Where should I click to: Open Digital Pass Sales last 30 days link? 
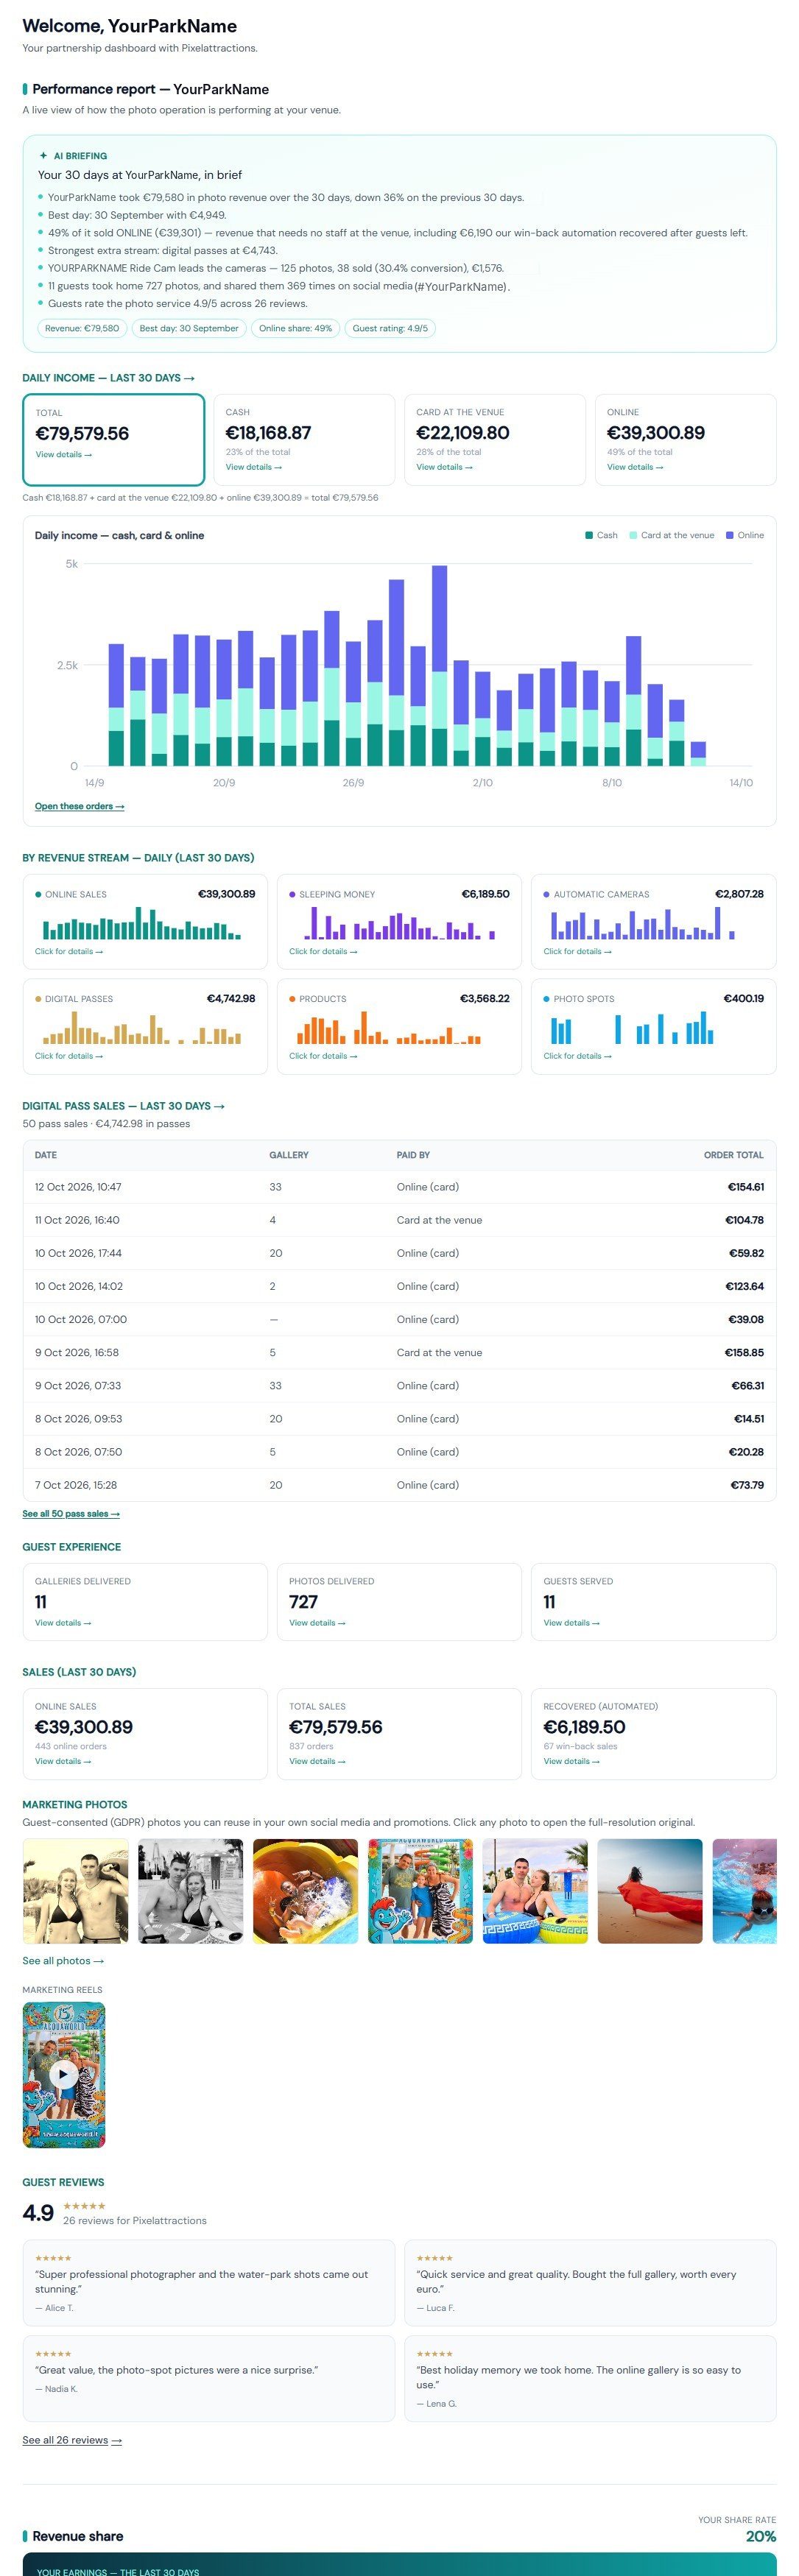(123, 1106)
